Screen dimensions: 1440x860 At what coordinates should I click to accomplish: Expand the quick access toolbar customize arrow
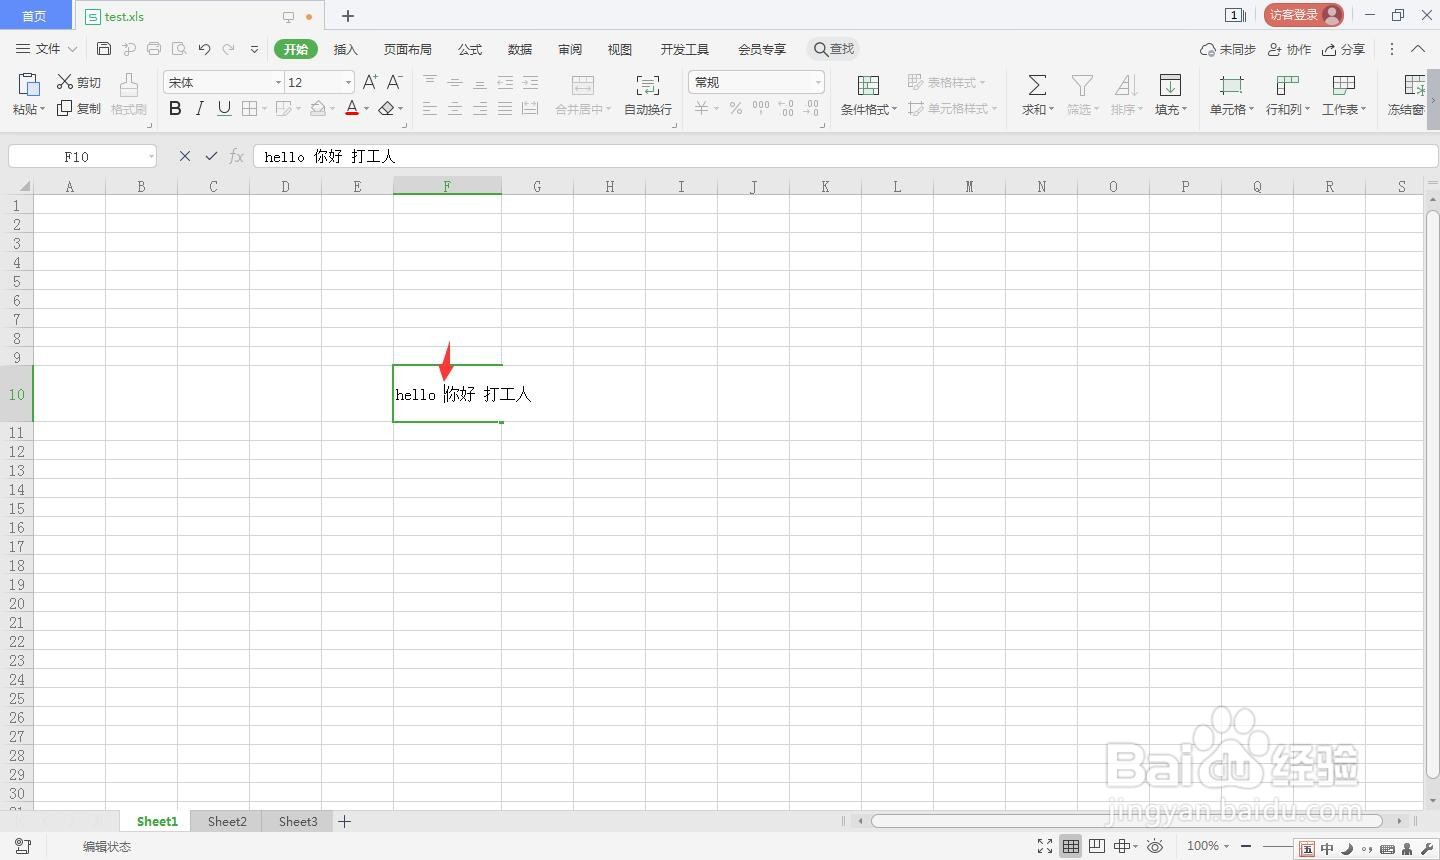(254, 48)
